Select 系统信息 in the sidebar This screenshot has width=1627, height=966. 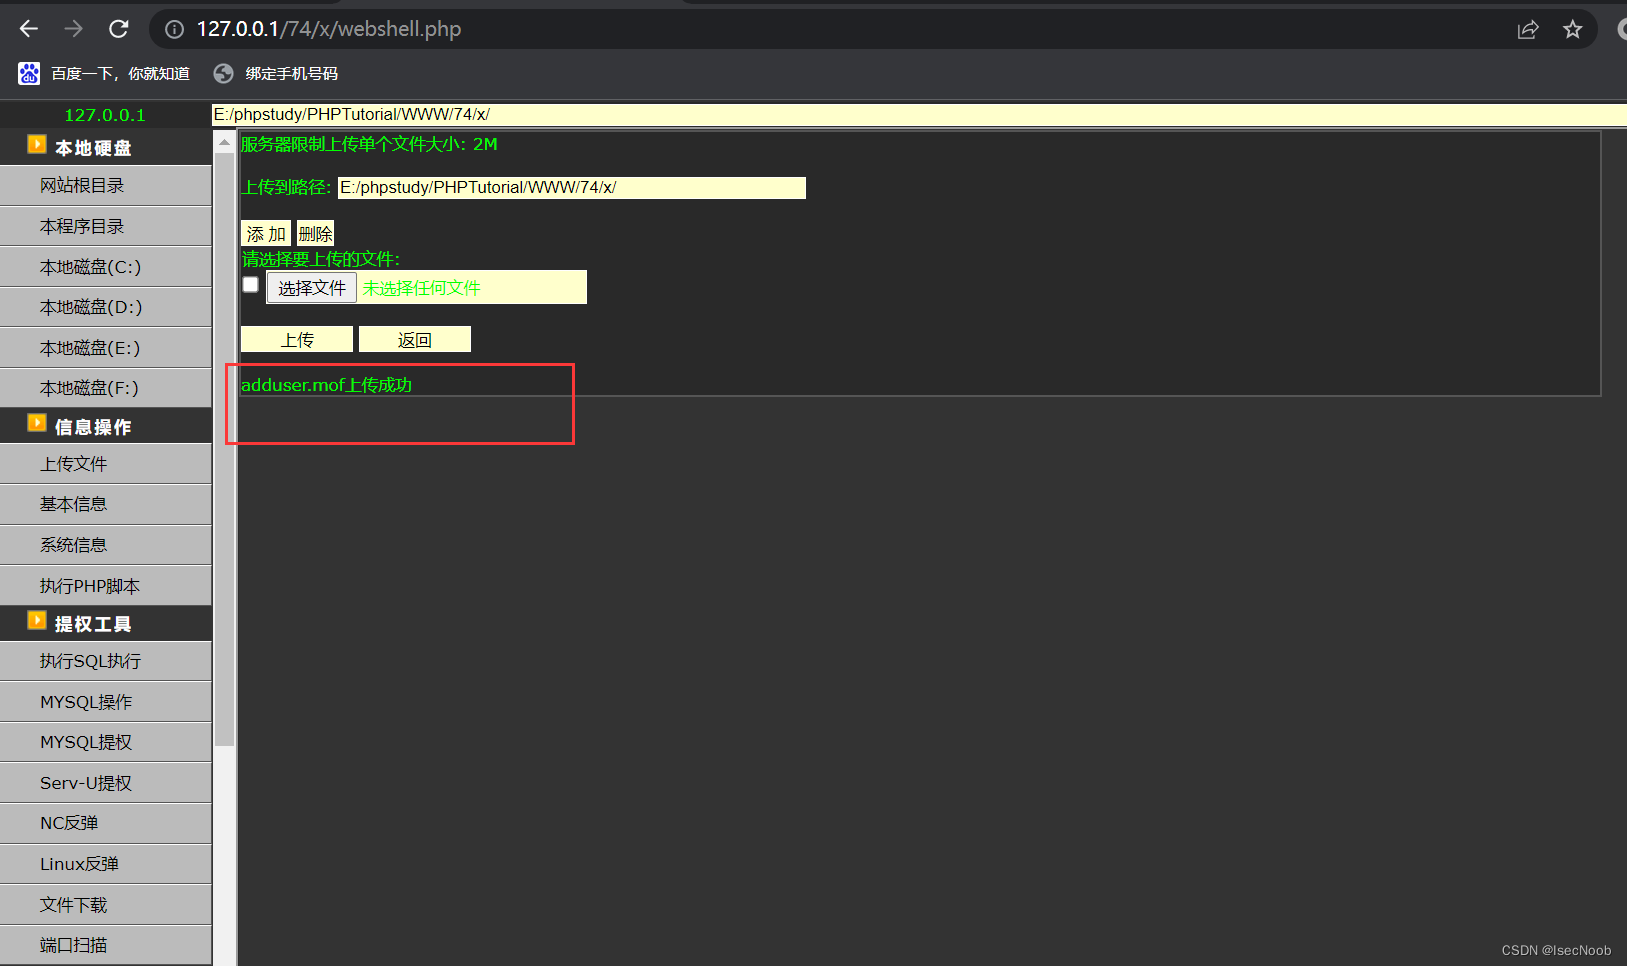(x=106, y=545)
